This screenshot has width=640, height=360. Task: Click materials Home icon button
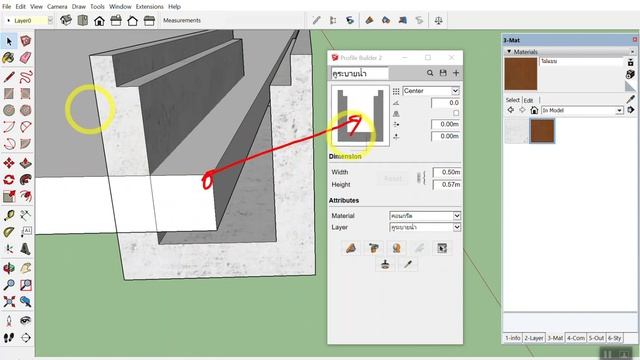click(534, 110)
